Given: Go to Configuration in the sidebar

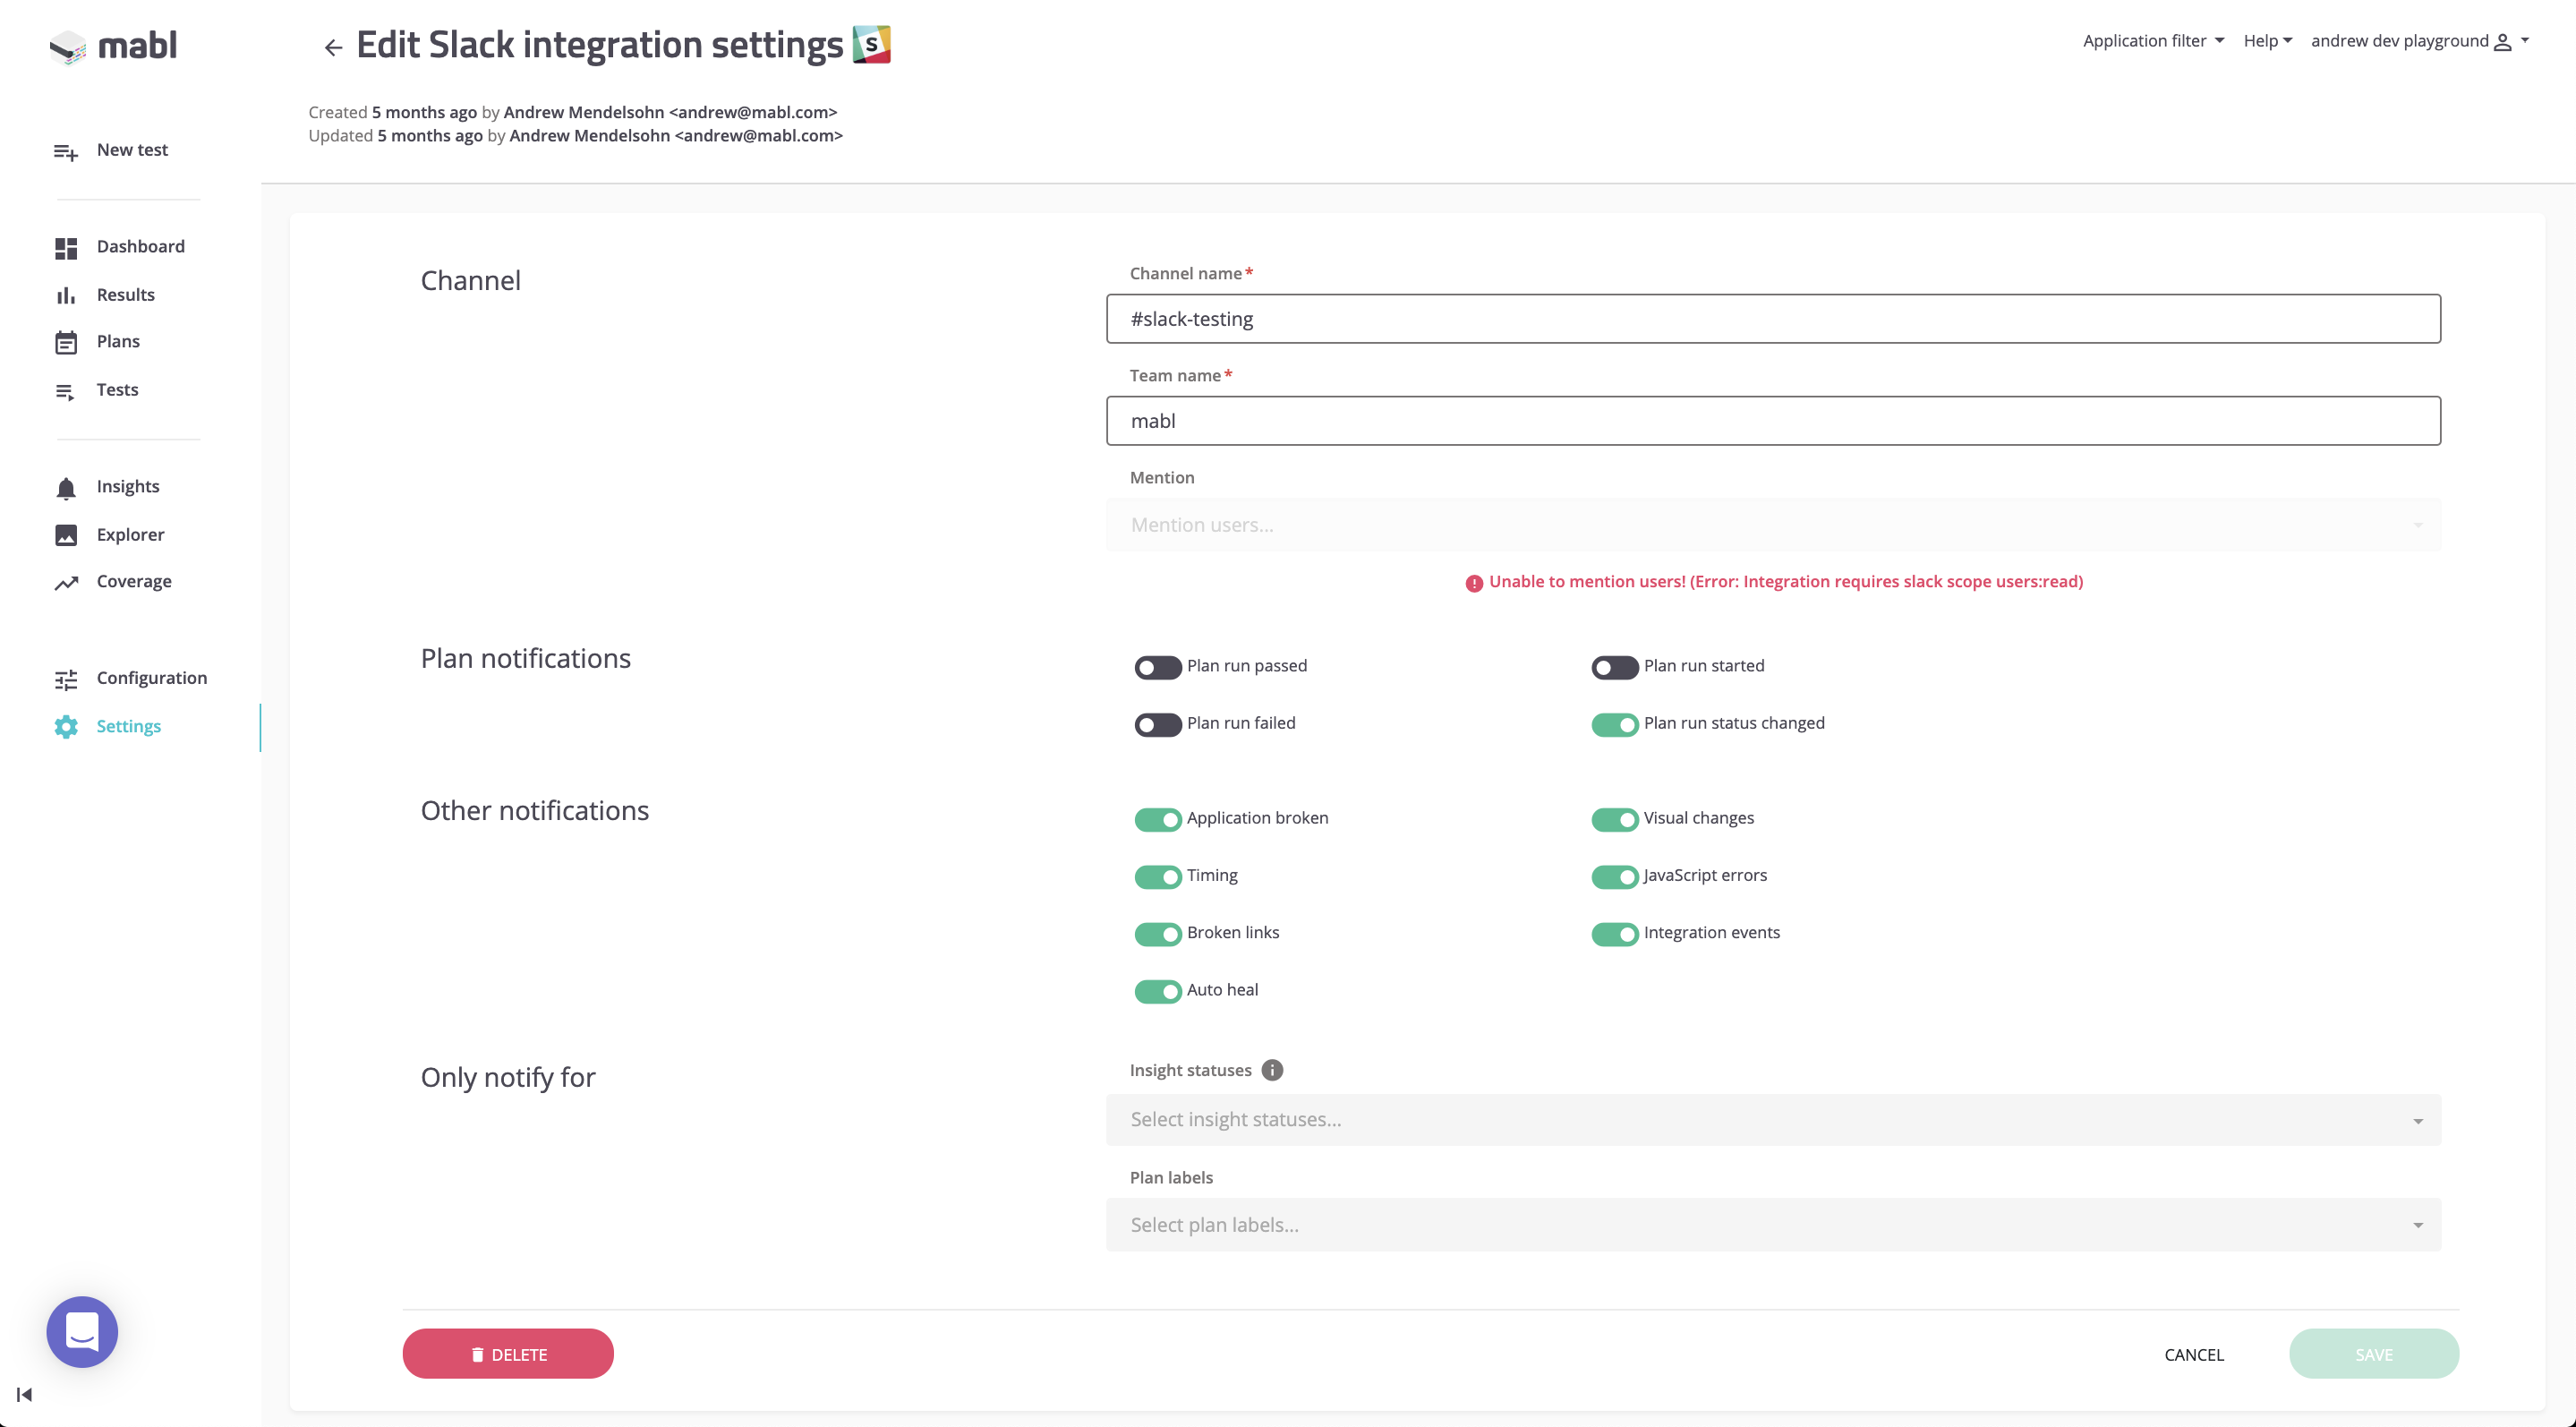Looking at the screenshot, I should click(151, 678).
